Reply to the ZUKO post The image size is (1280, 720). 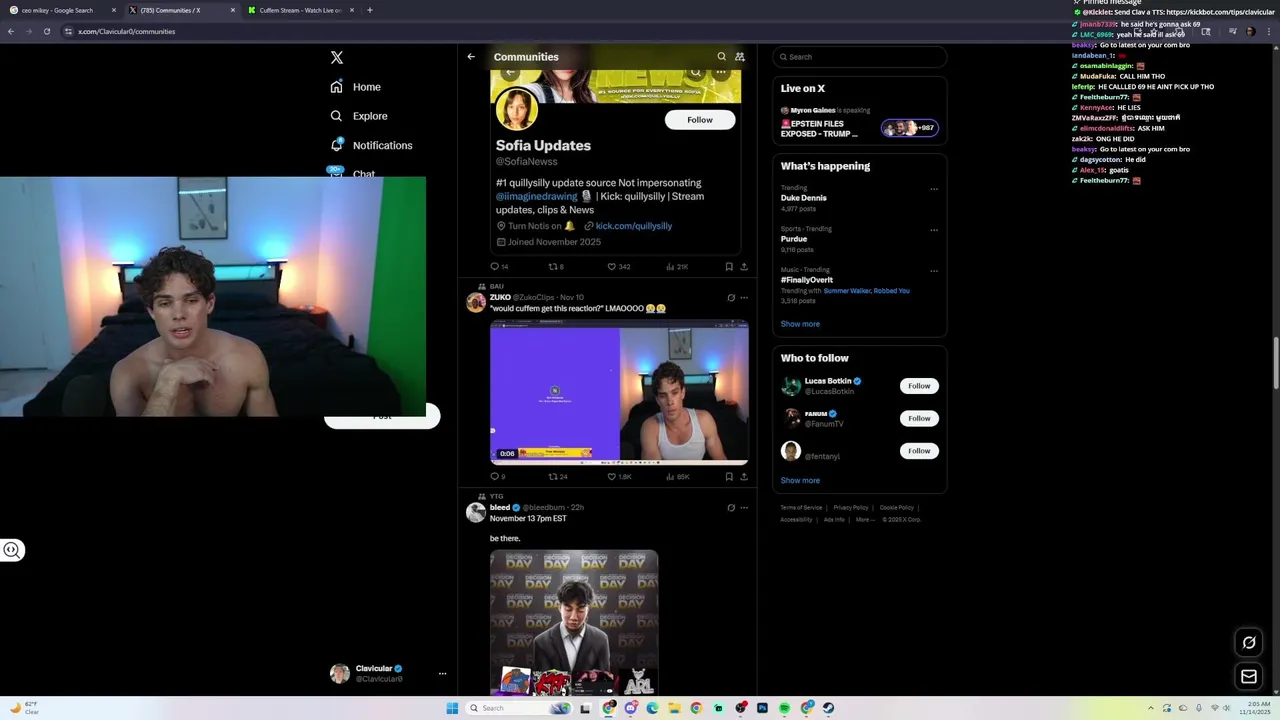coord(497,477)
